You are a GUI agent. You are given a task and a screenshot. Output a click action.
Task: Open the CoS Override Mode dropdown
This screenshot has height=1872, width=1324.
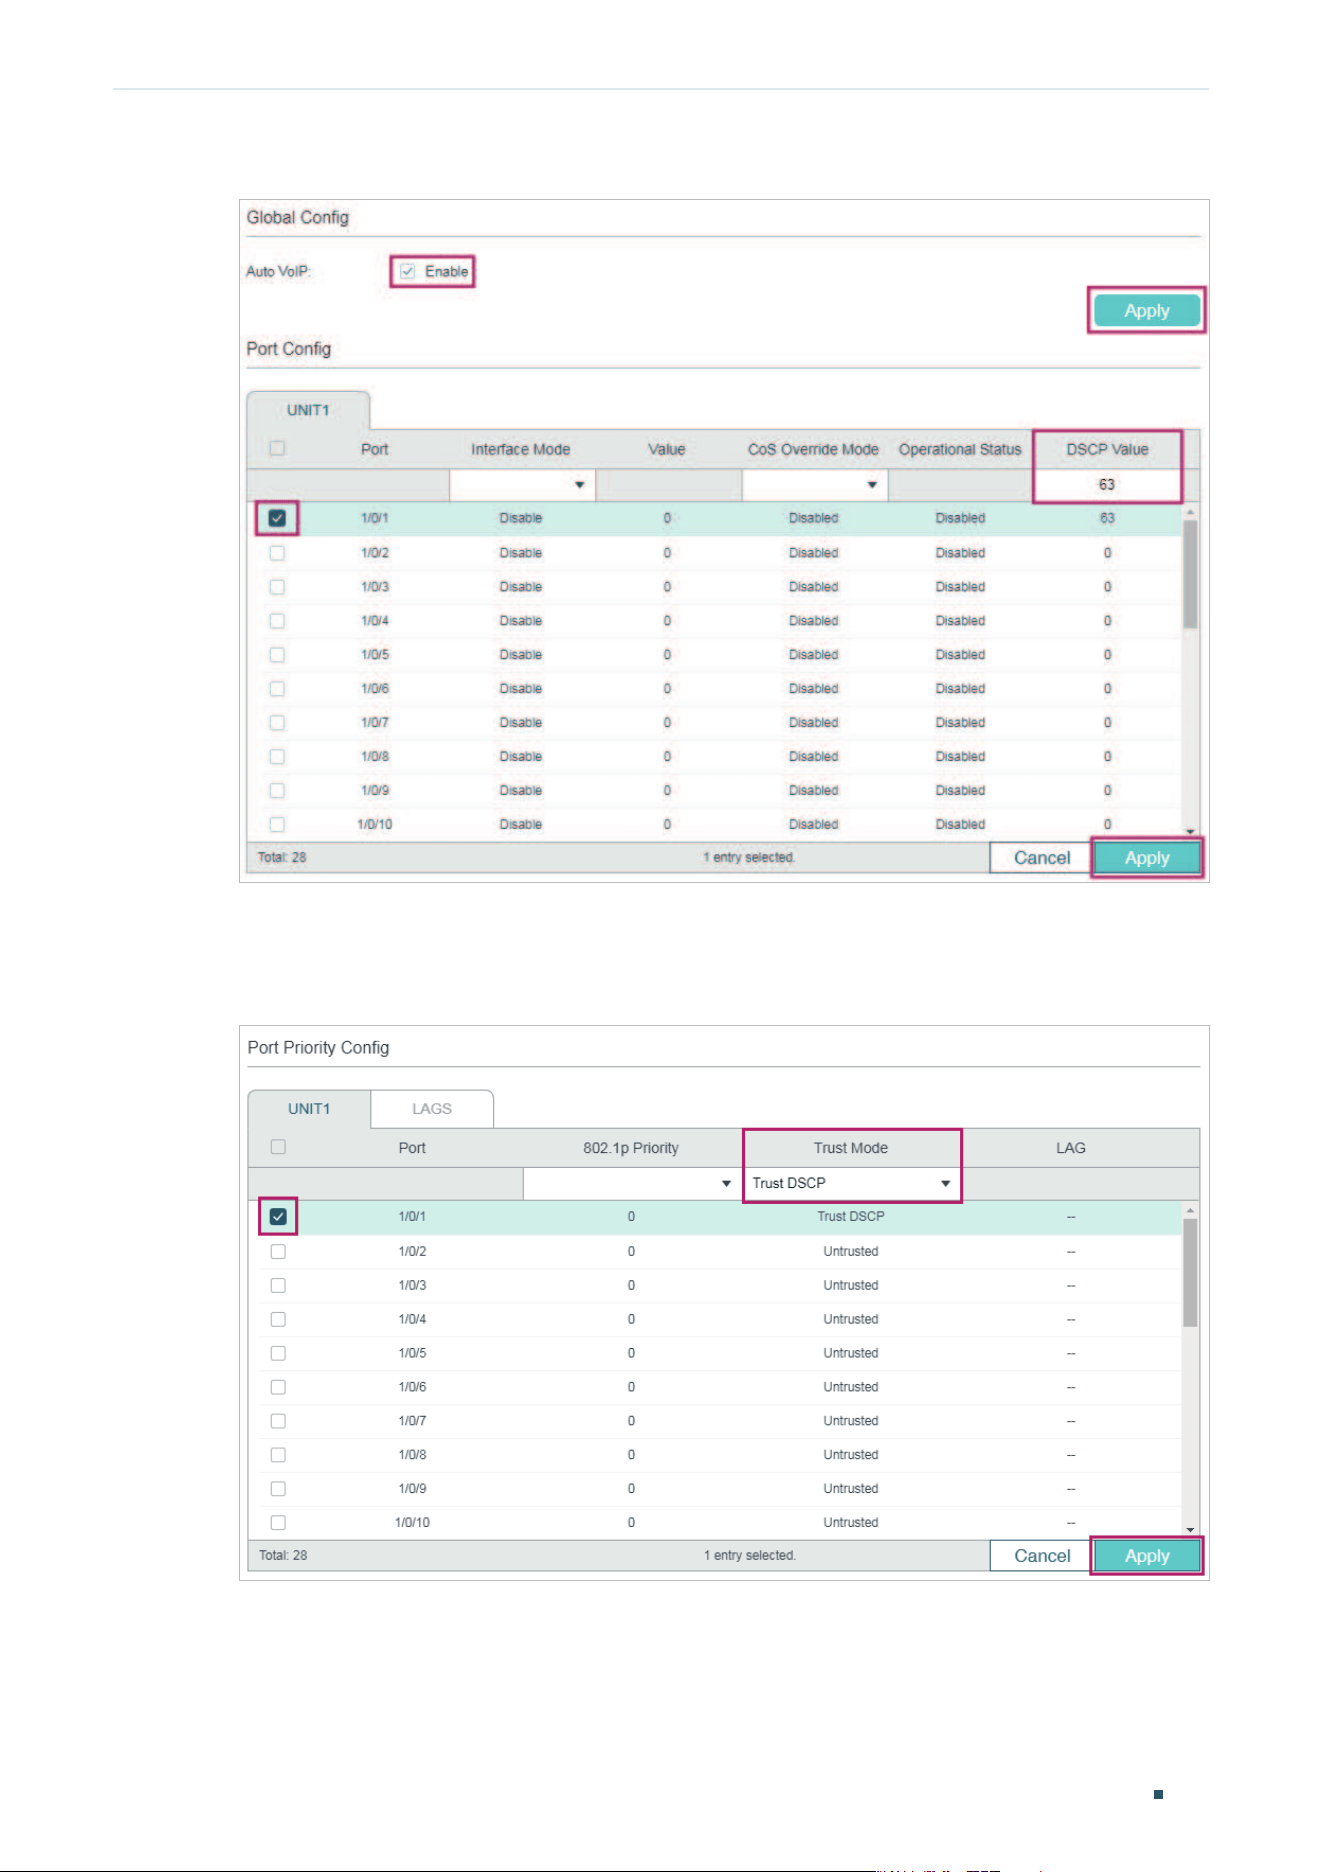814,484
